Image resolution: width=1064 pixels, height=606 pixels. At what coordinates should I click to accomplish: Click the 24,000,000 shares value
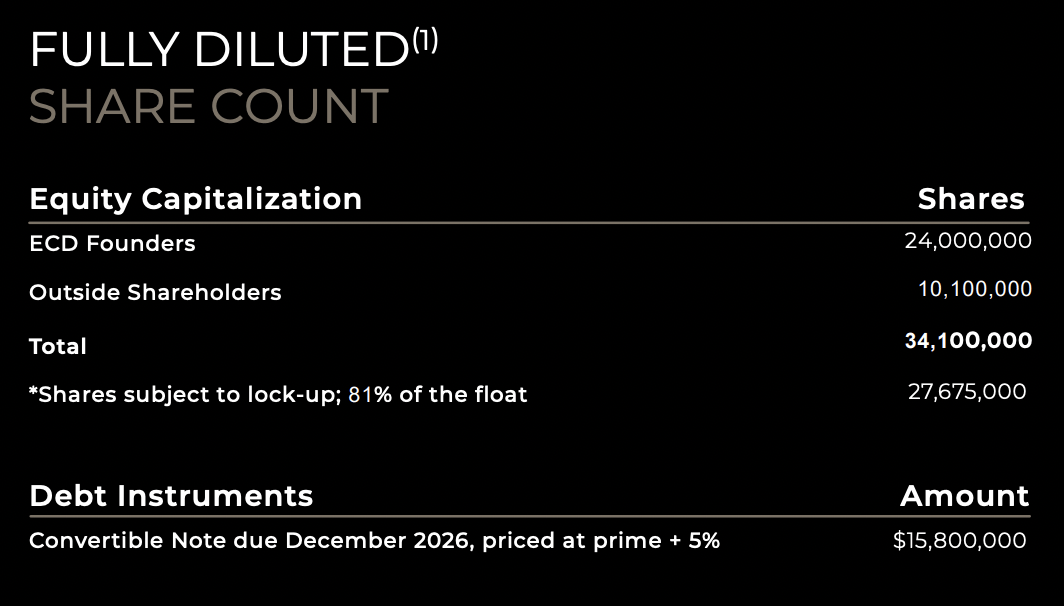tap(967, 241)
